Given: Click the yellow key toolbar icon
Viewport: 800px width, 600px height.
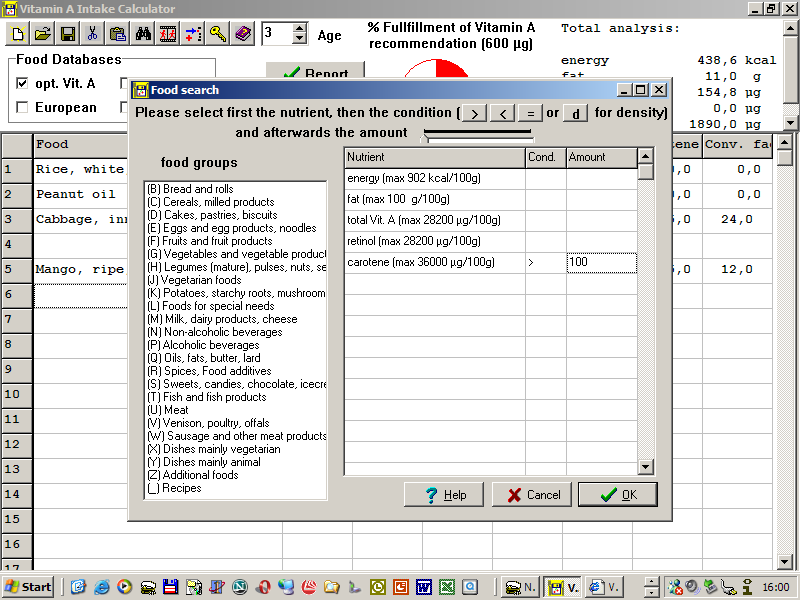Looking at the screenshot, I should [x=218, y=34].
